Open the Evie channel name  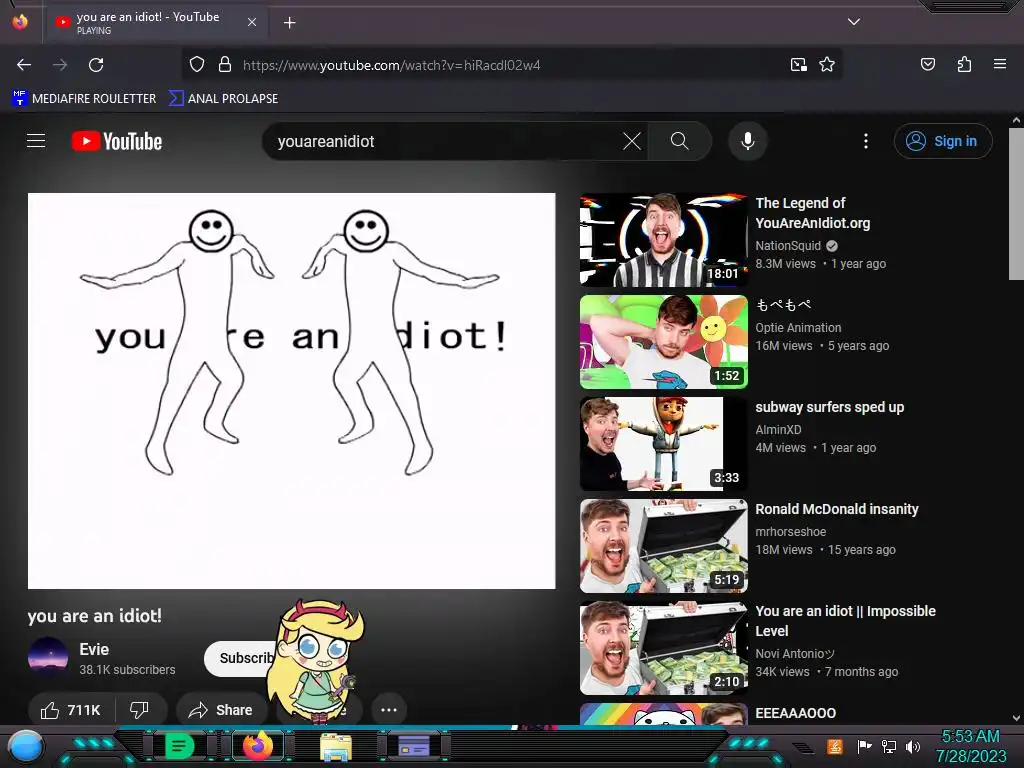(x=94, y=649)
